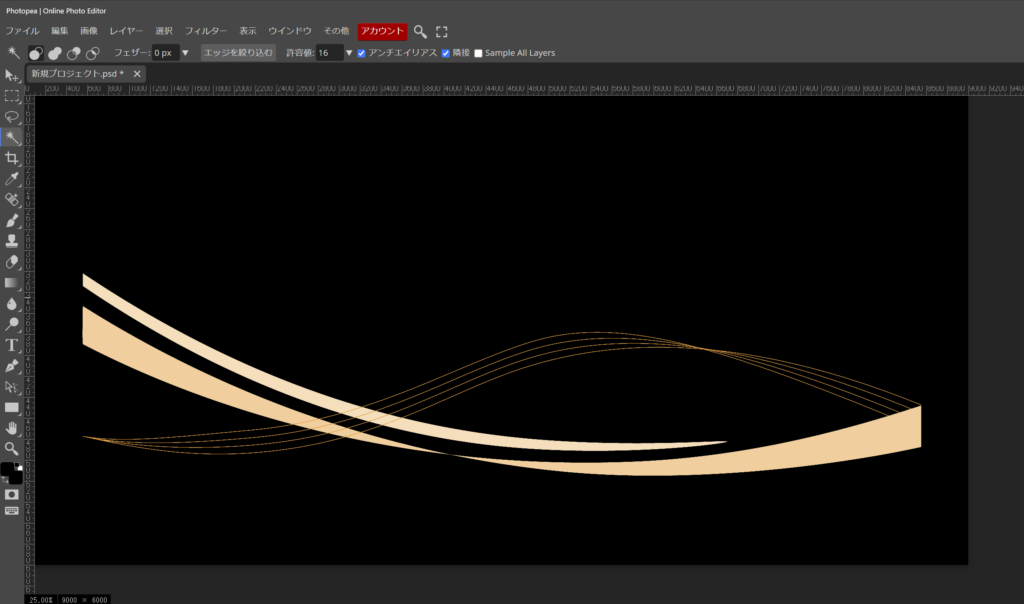Activate the Type text tool
1024x604 pixels.
tap(12, 345)
